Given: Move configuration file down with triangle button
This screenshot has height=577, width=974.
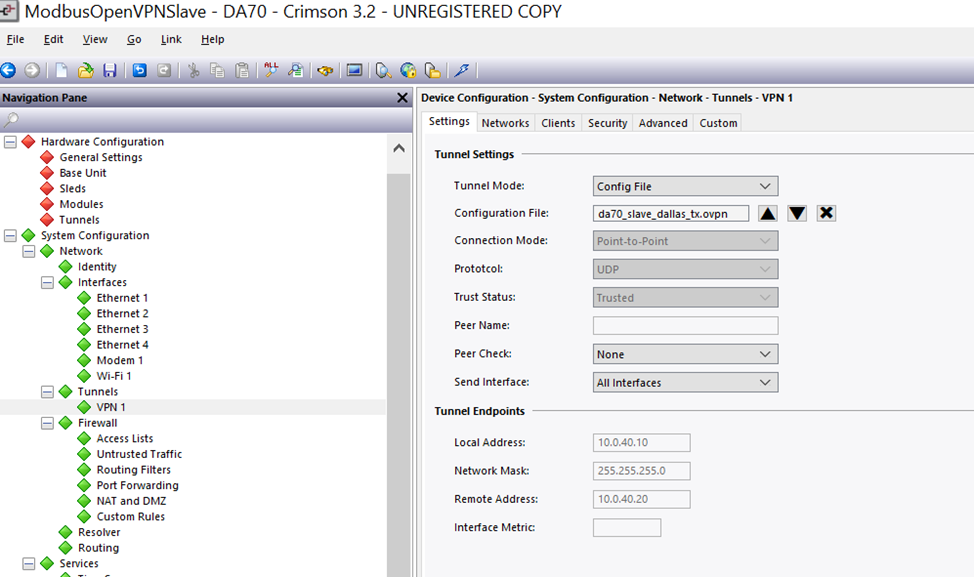Looking at the screenshot, I should [x=797, y=214].
